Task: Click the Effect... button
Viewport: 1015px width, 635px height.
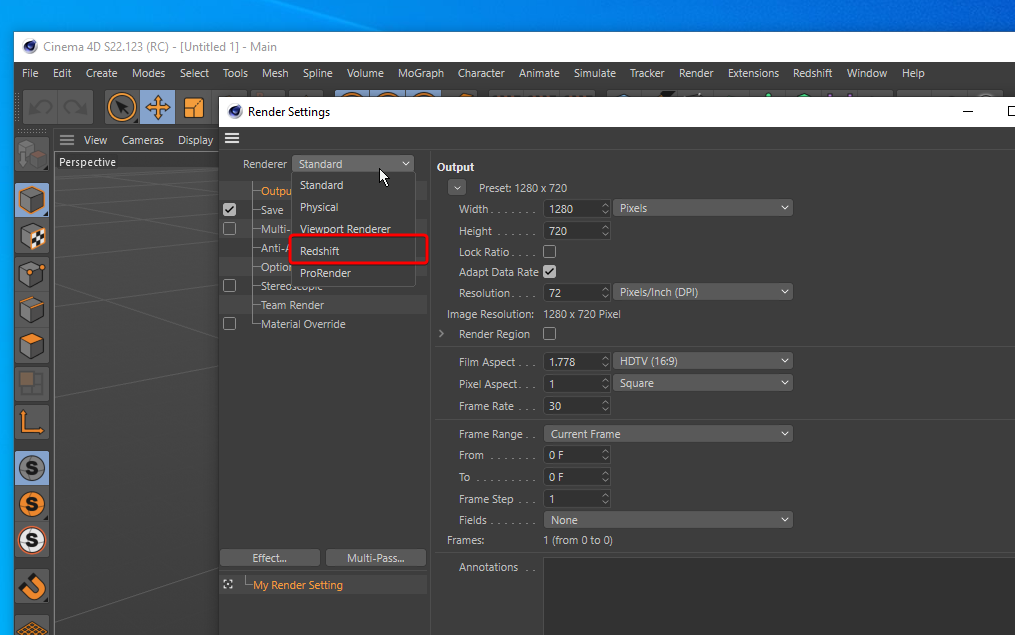Action: coord(270,558)
